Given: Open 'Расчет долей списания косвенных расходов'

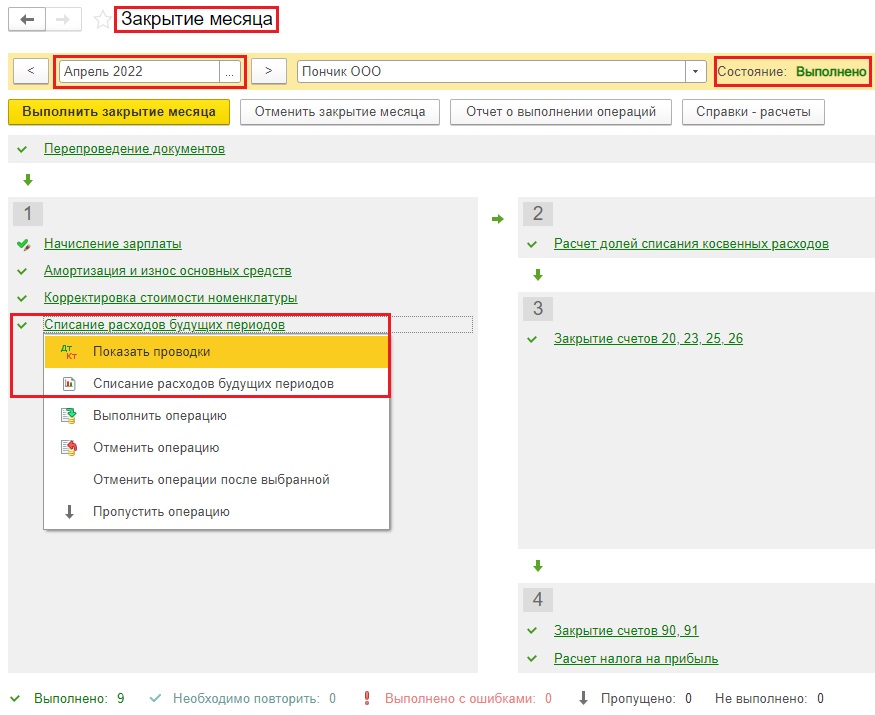Looking at the screenshot, I should coord(691,244).
